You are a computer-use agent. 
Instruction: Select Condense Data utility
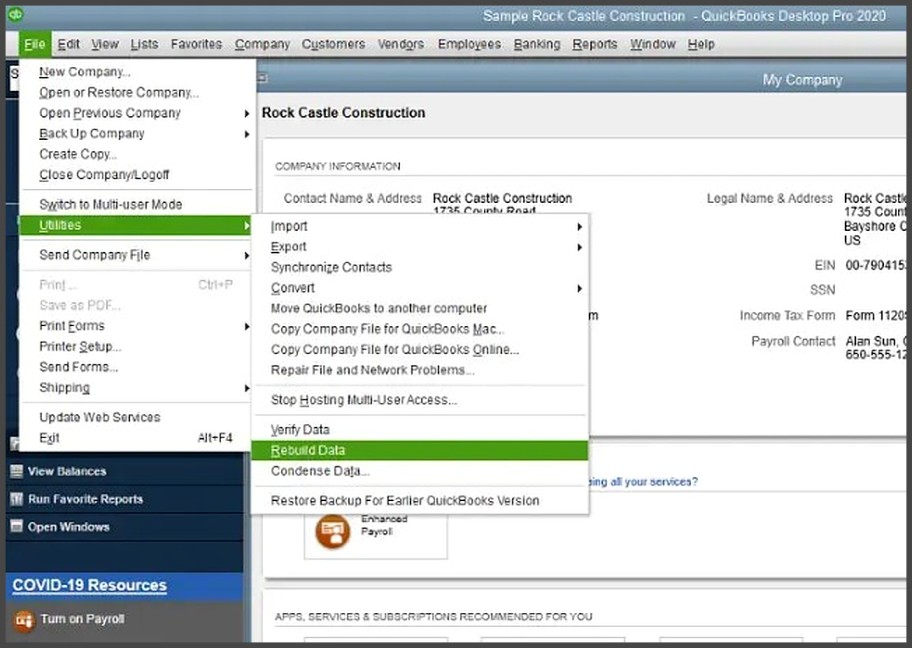(x=419, y=471)
